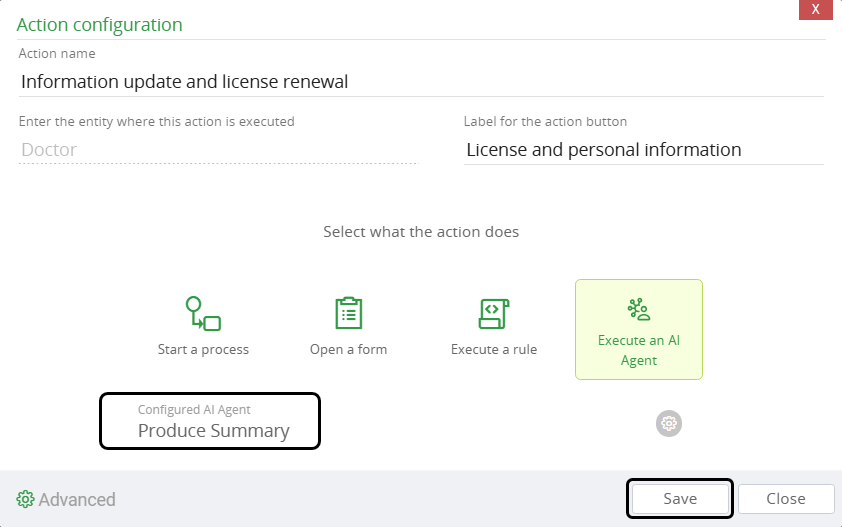Image resolution: width=842 pixels, height=527 pixels.
Task: Click the Execute an AI Agent icon
Action: (638, 309)
